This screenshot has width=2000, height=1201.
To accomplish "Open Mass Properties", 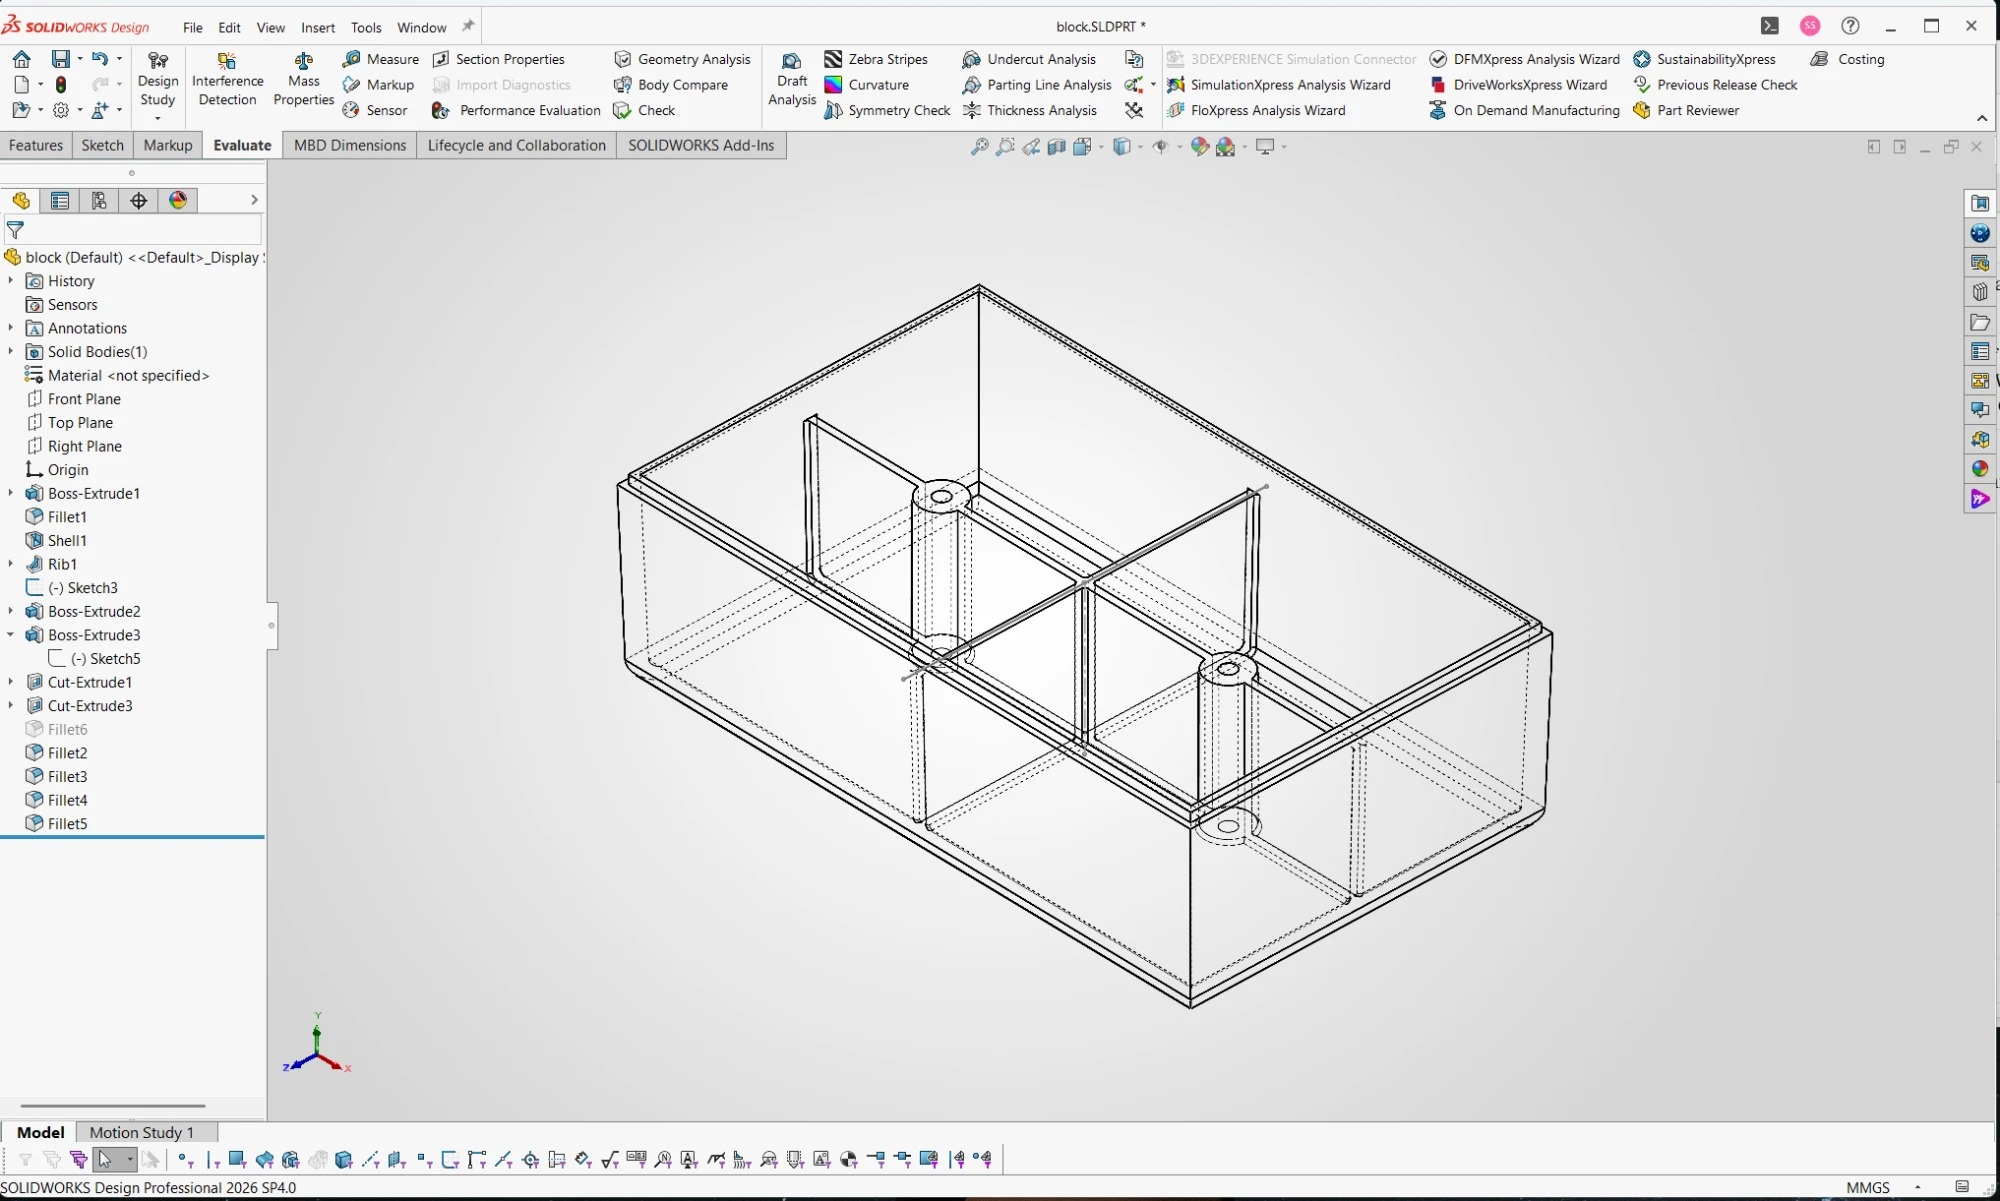I will tap(303, 80).
